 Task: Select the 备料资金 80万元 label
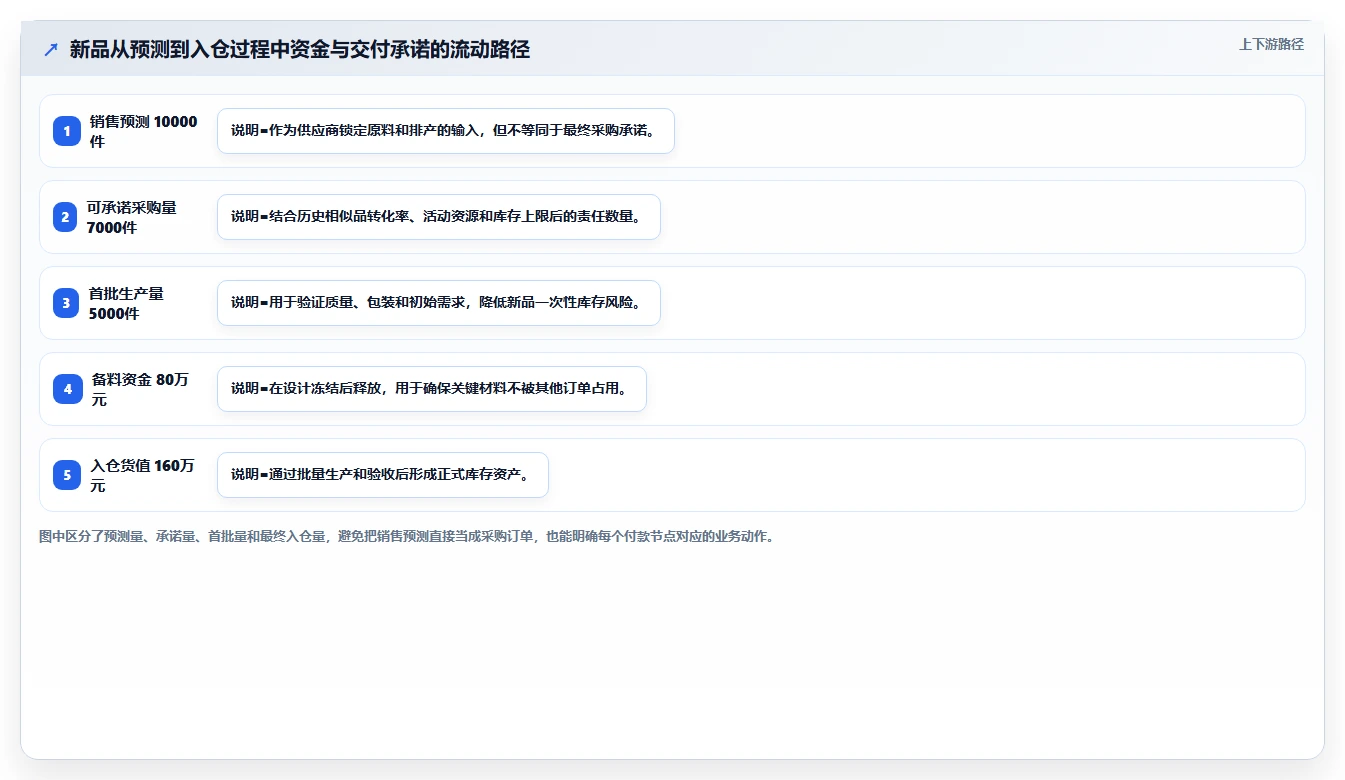[139, 389]
